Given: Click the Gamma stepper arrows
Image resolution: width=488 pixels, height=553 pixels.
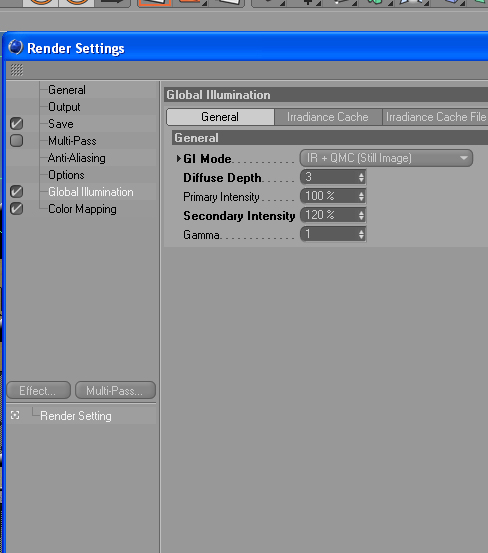Looking at the screenshot, I should coord(361,234).
